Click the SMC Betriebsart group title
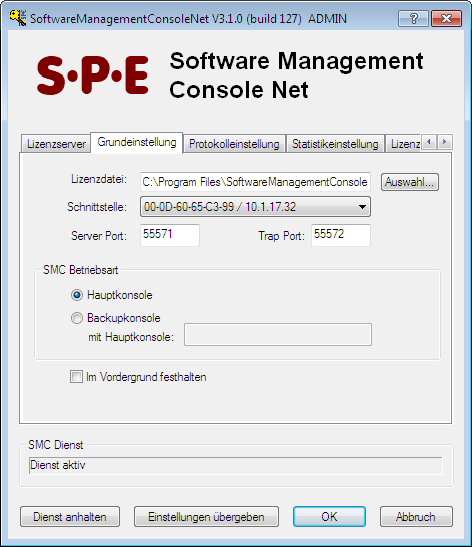The height and width of the screenshot is (547, 472). (81, 270)
